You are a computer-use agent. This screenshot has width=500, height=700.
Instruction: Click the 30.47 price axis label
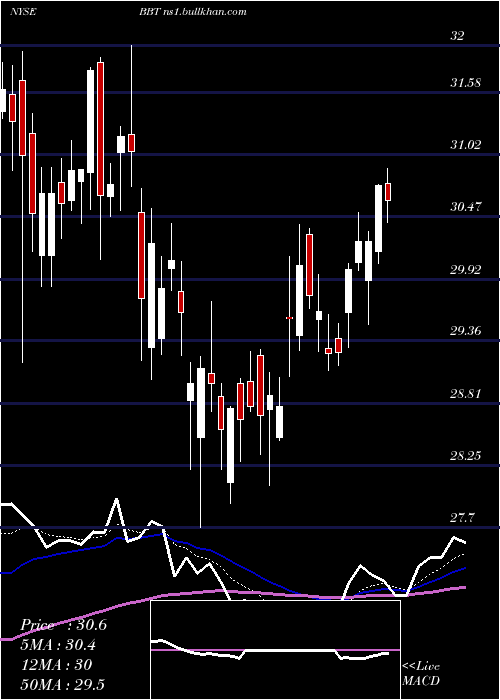(465, 207)
